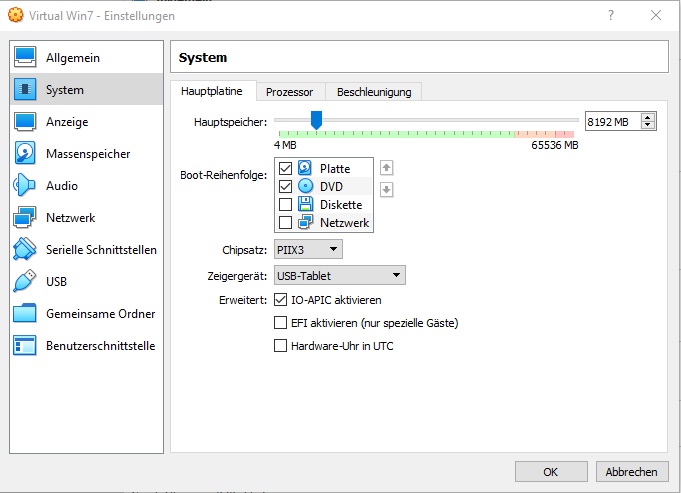Click the 8192 MB memory input field
The image size is (681, 493).
point(613,122)
